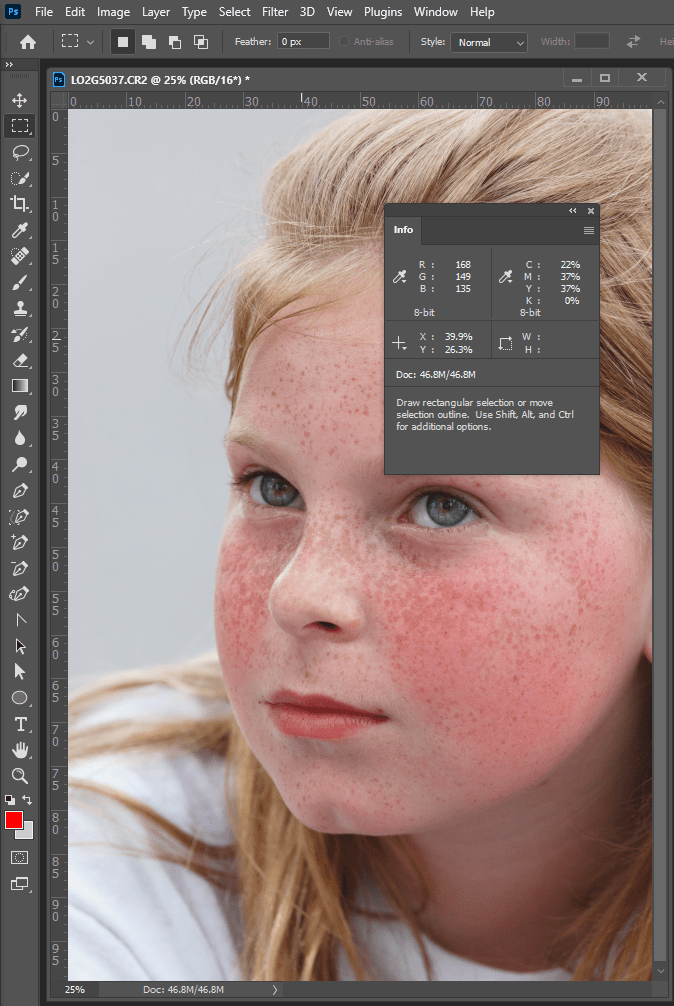Select the Curvature Pen tool

20,594
